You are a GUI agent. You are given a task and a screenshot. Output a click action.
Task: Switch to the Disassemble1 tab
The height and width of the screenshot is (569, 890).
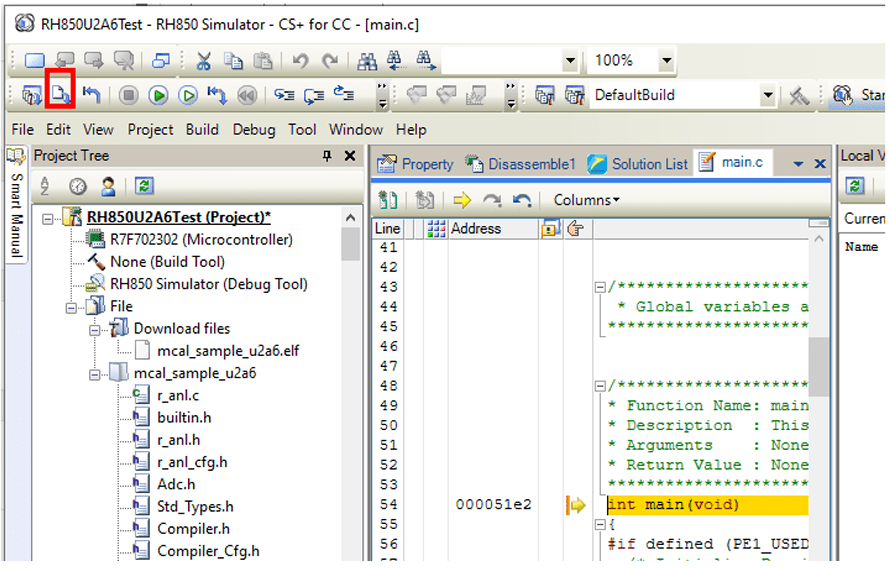(522, 164)
